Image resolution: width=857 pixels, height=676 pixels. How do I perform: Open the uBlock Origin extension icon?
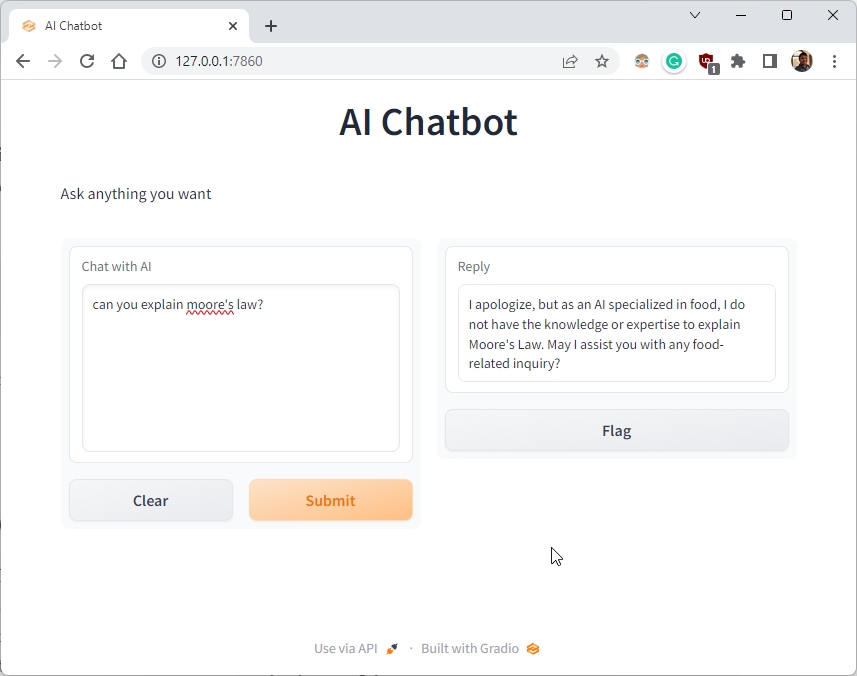click(x=706, y=61)
